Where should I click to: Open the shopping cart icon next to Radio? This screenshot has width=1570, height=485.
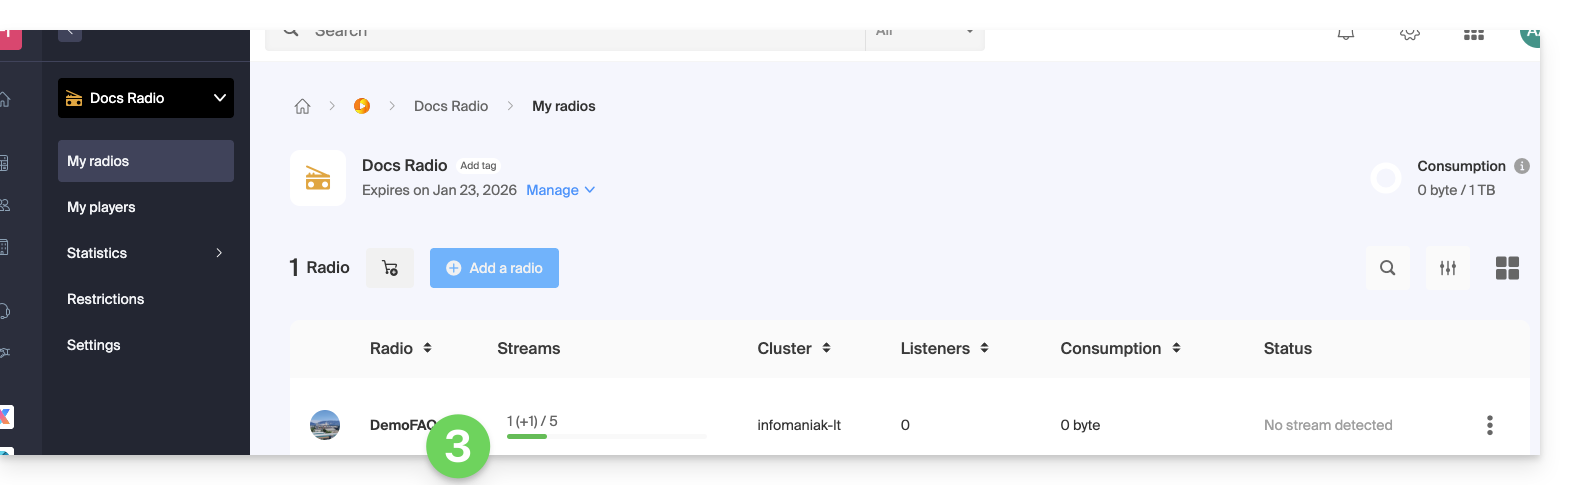click(x=390, y=268)
